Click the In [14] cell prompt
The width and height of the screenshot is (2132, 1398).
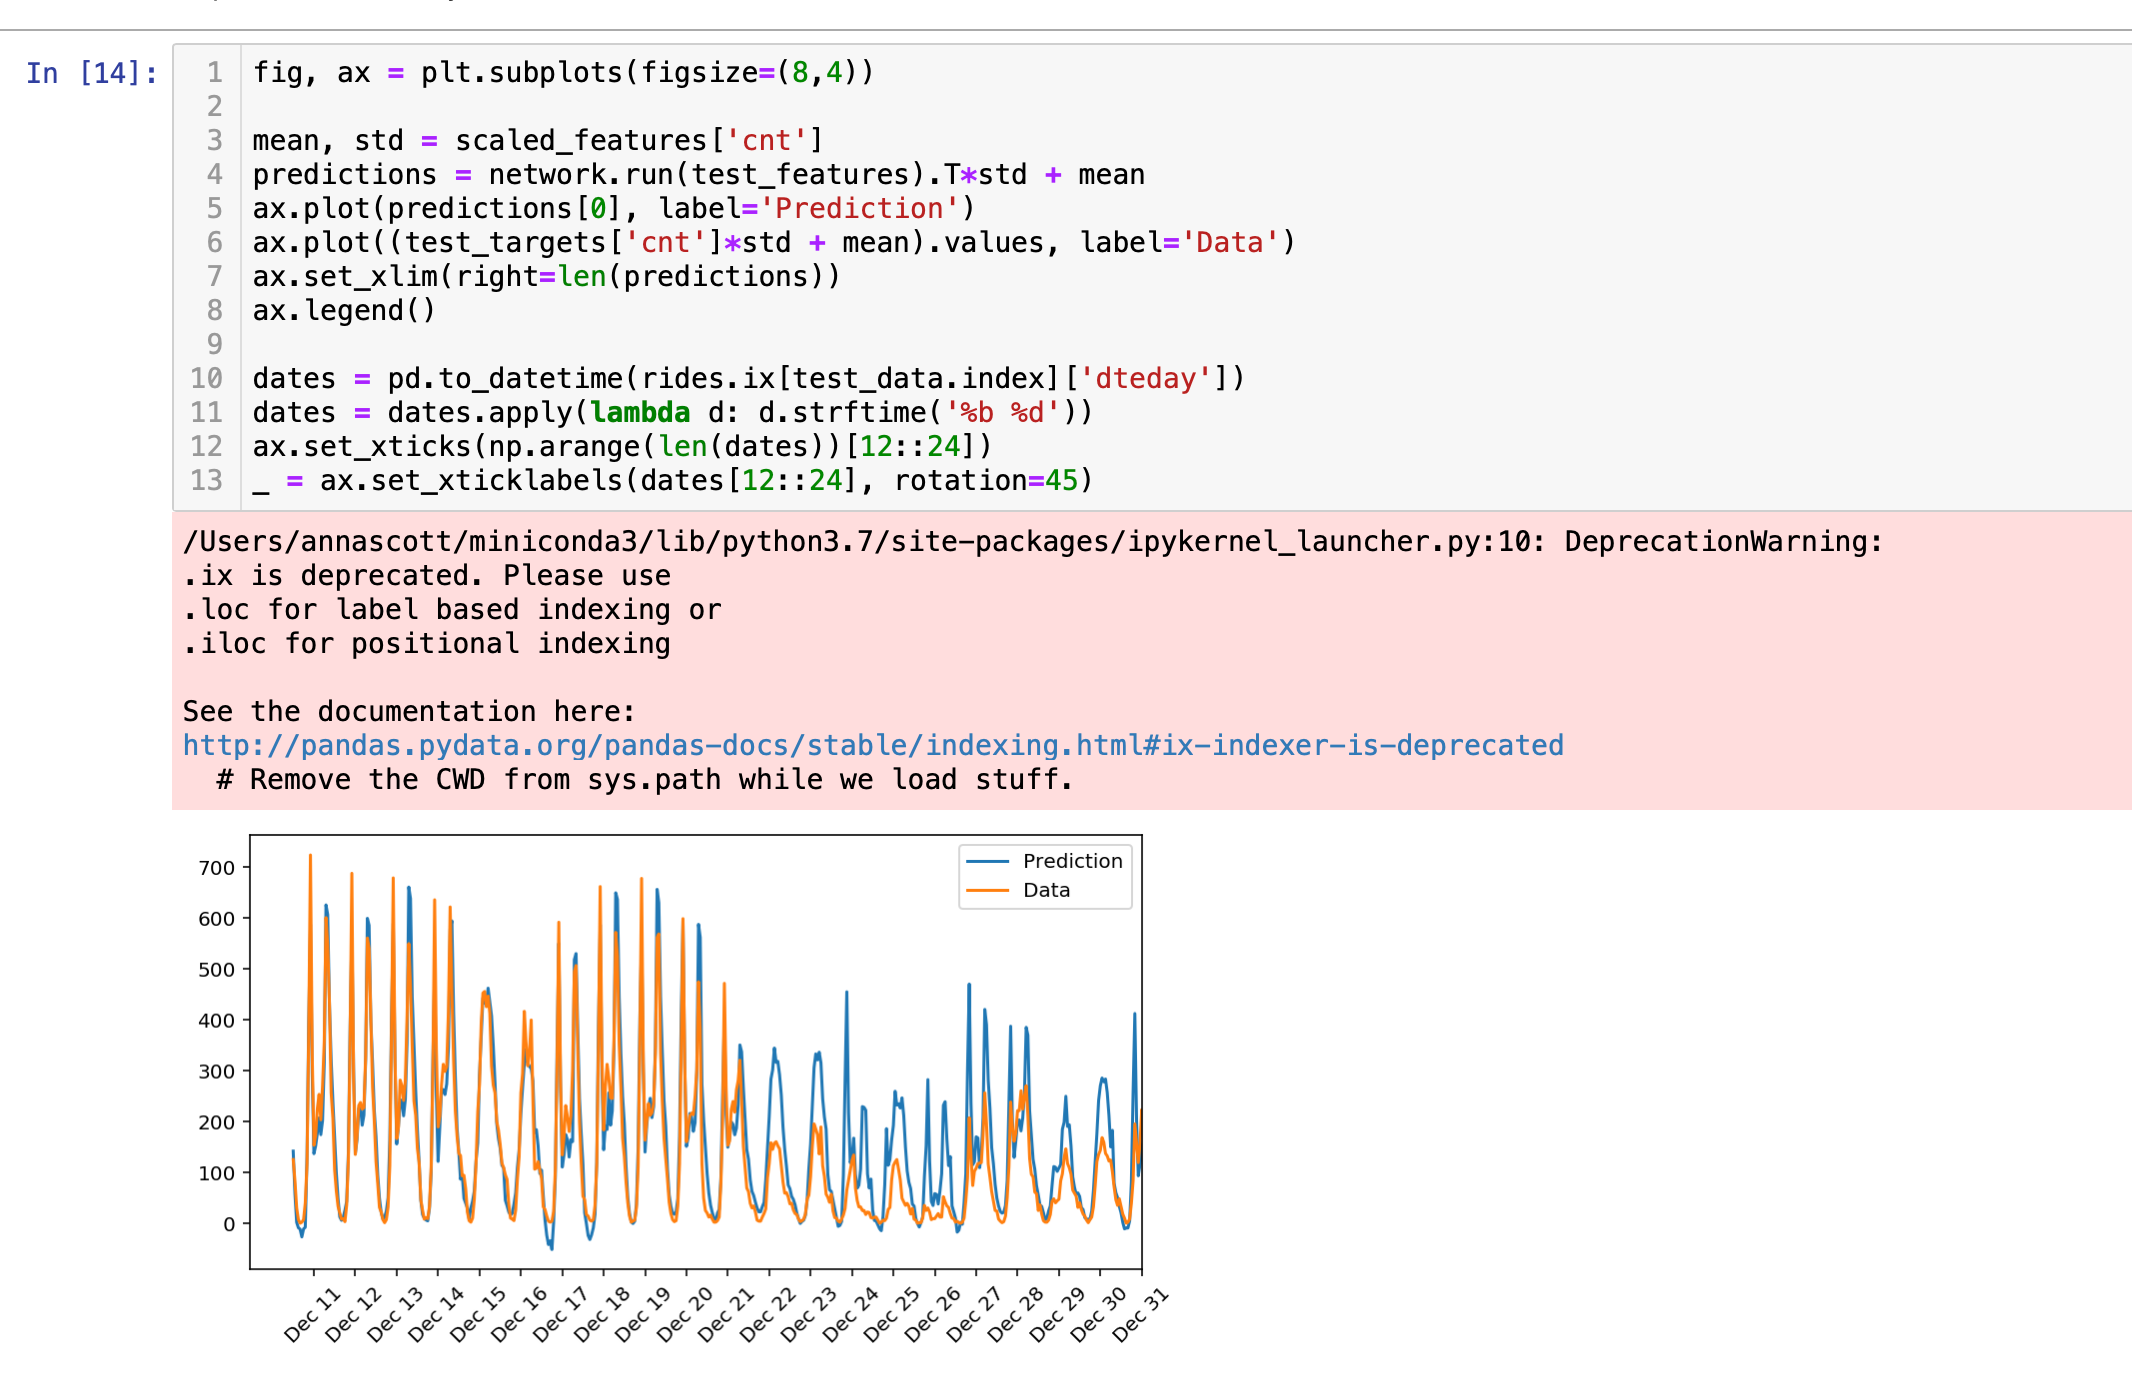(91, 74)
